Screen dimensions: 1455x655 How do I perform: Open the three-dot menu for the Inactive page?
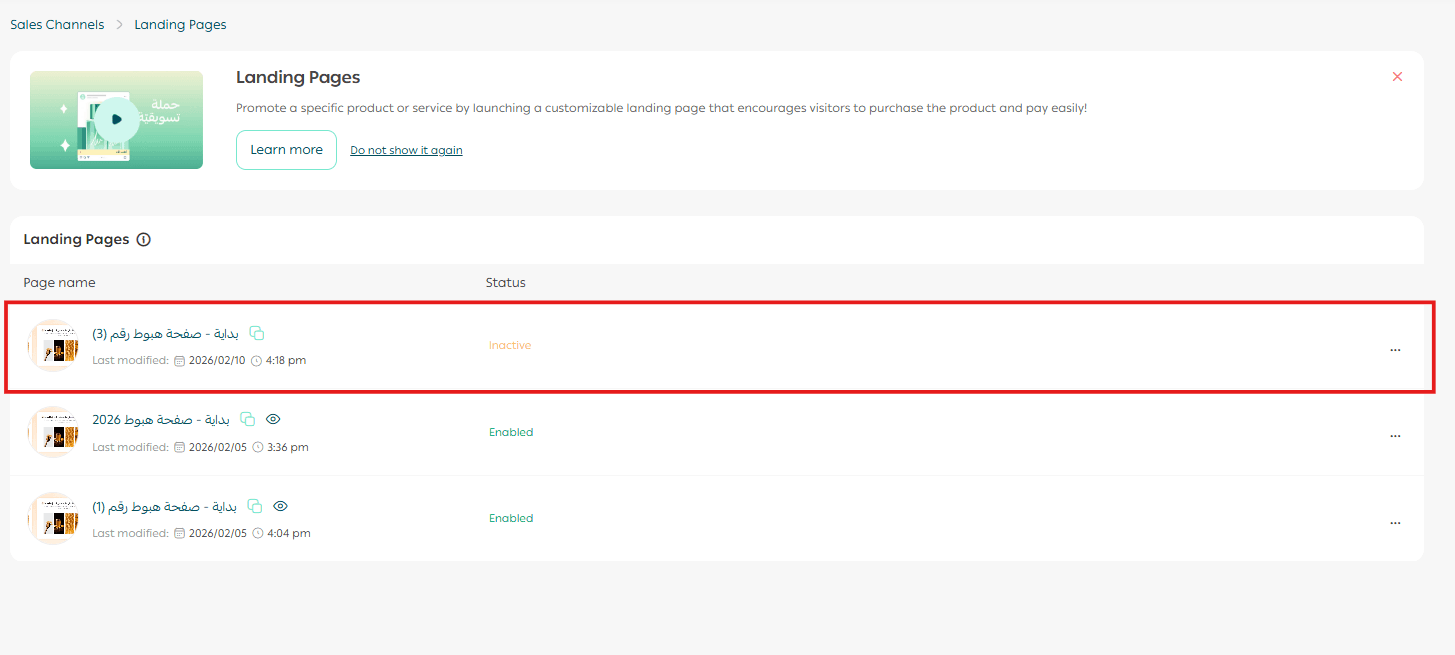tap(1395, 350)
